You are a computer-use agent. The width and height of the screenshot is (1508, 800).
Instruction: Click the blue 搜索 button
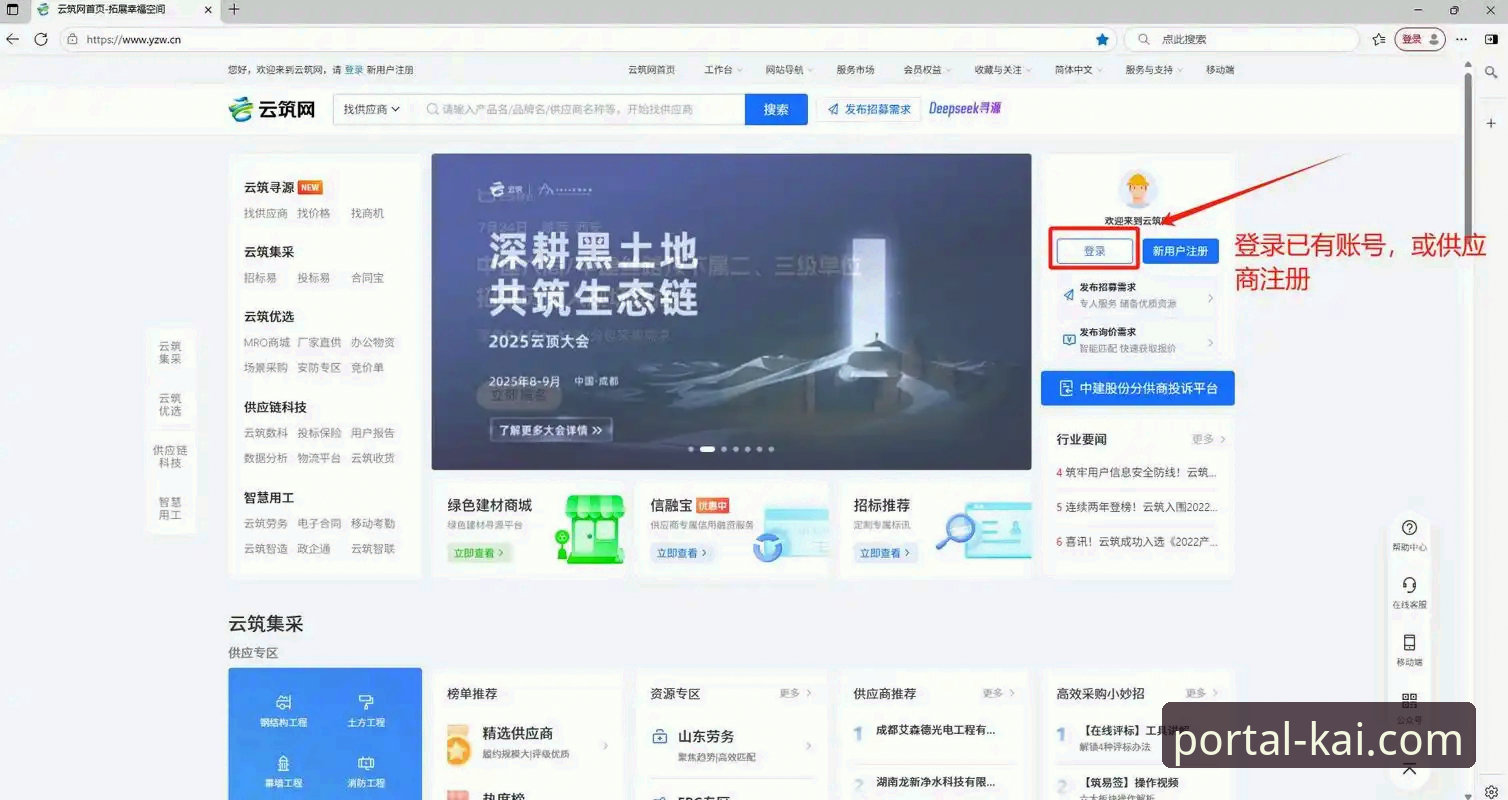coord(776,110)
